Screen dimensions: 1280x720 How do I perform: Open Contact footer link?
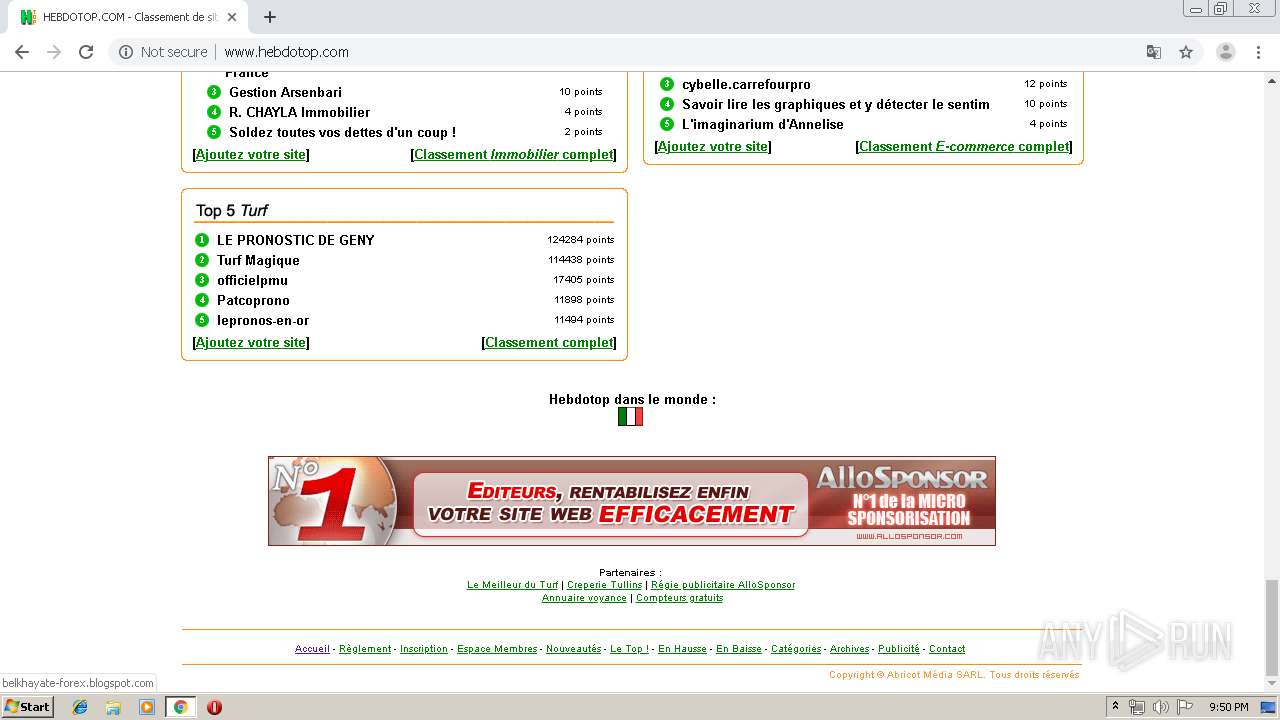tap(947, 649)
